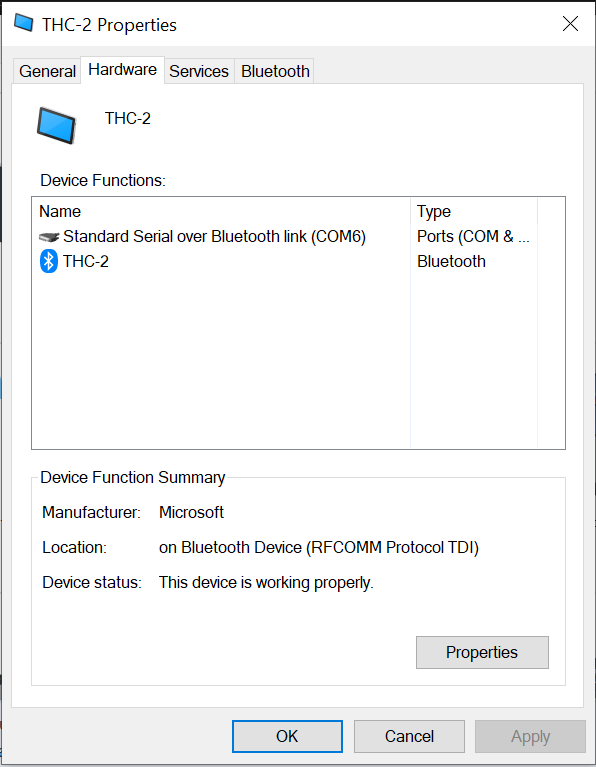Viewport: 596px width, 767px height.
Task: Click the Bluetooth type cell
Action: pyautogui.click(x=451, y=261)
